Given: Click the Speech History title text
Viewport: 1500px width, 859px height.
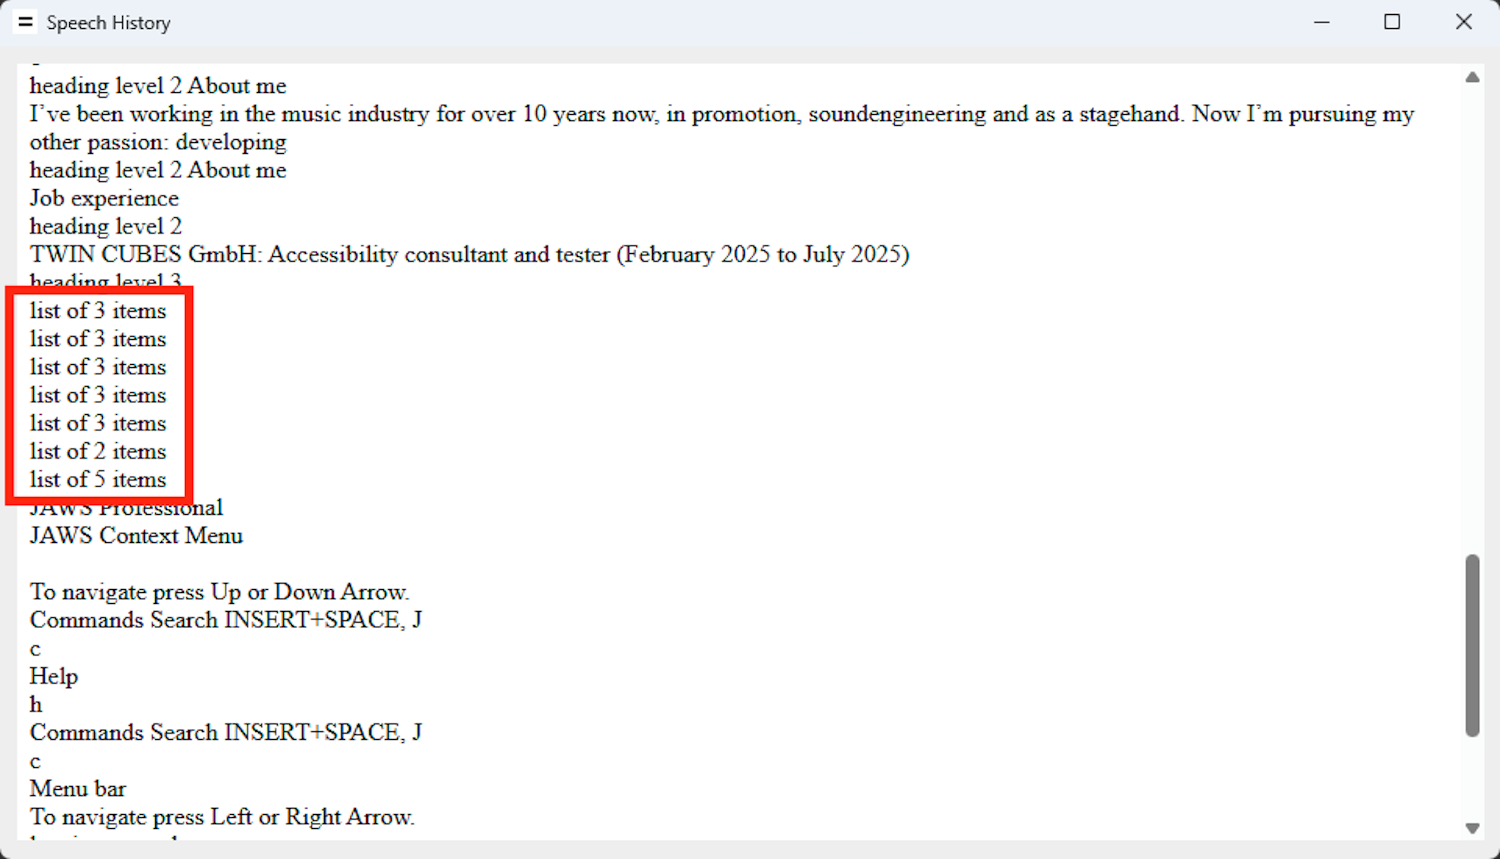Looking at the screenshot, I should 108,23.
